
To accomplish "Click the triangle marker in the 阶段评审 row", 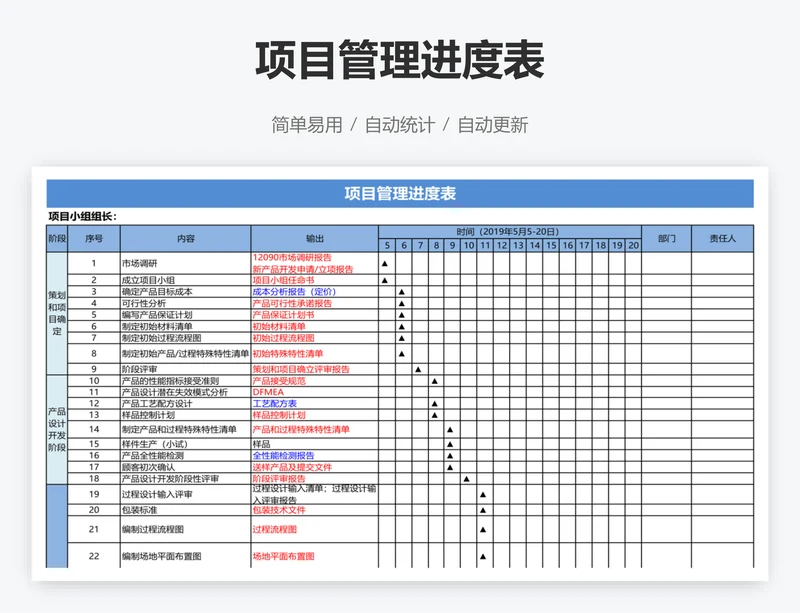I will click(x=418, y=369).
